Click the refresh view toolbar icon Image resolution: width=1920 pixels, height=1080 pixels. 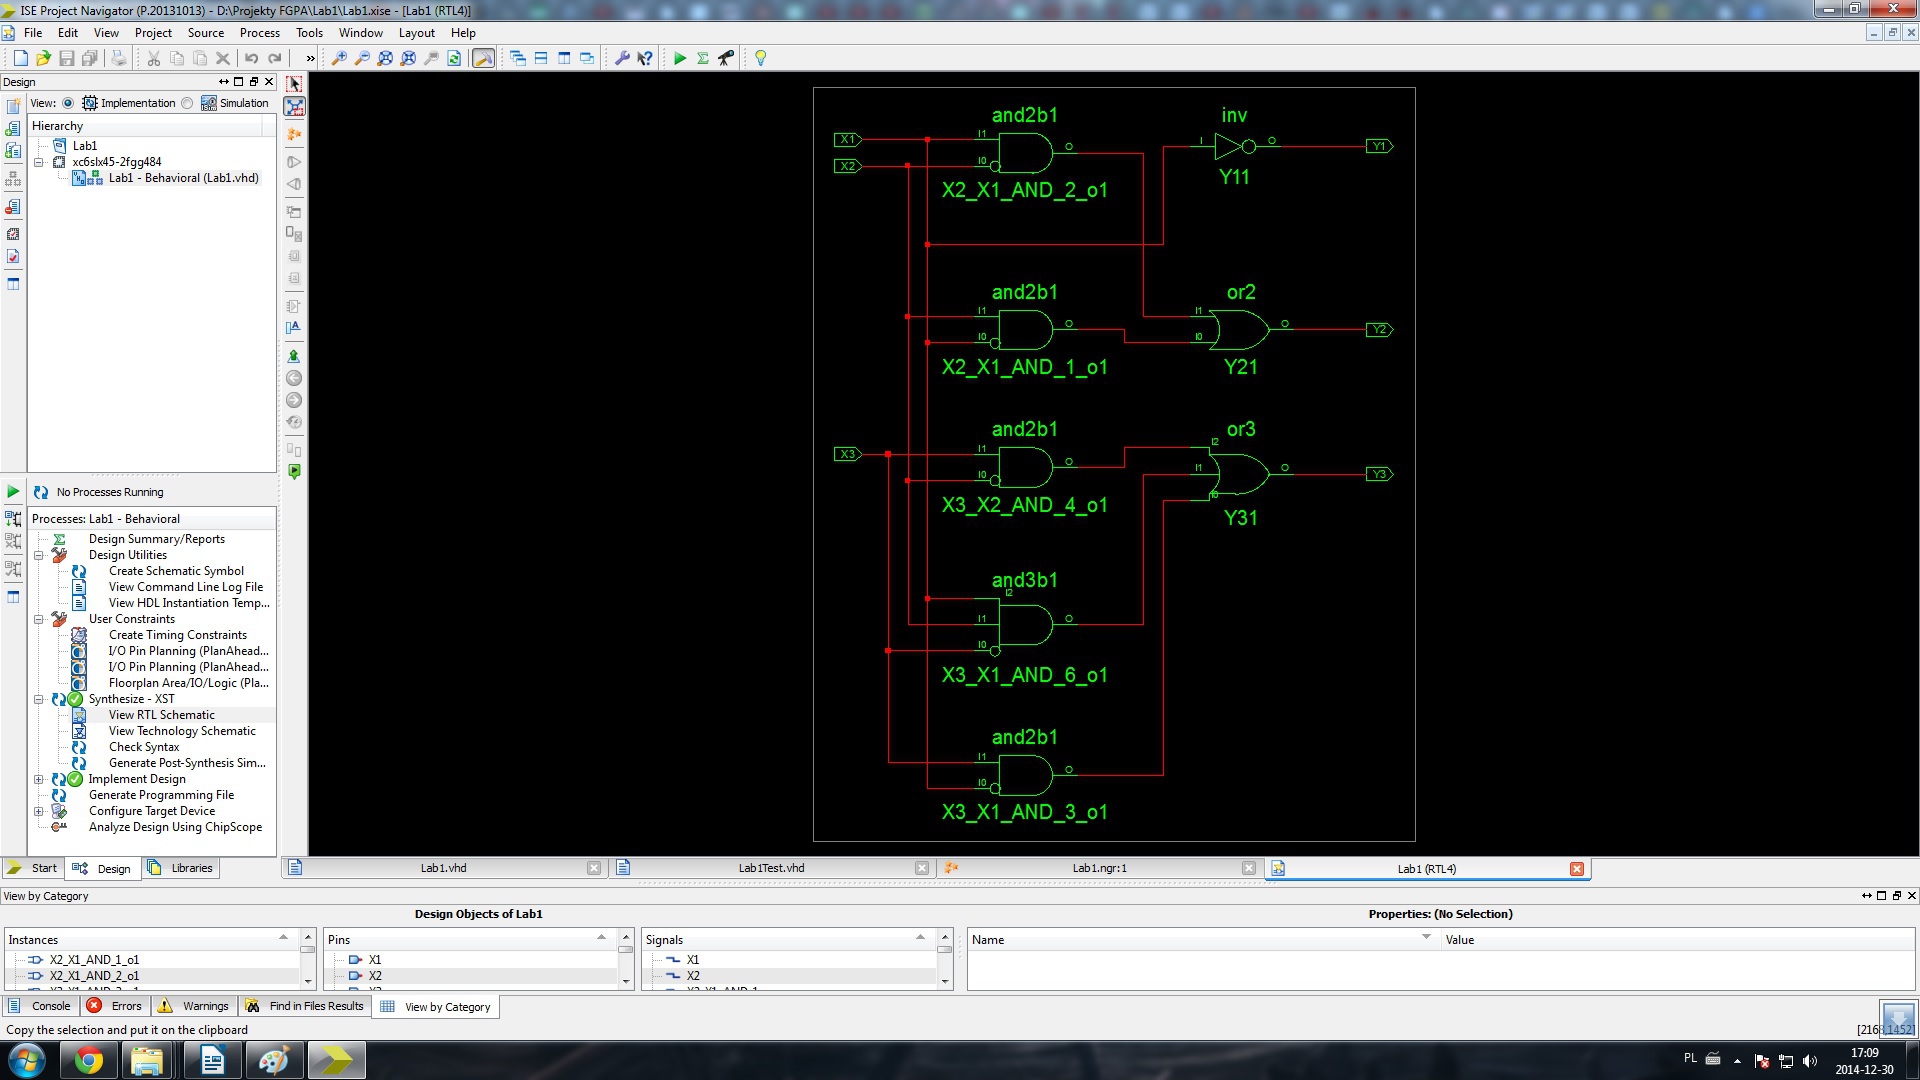coord(454,58)
